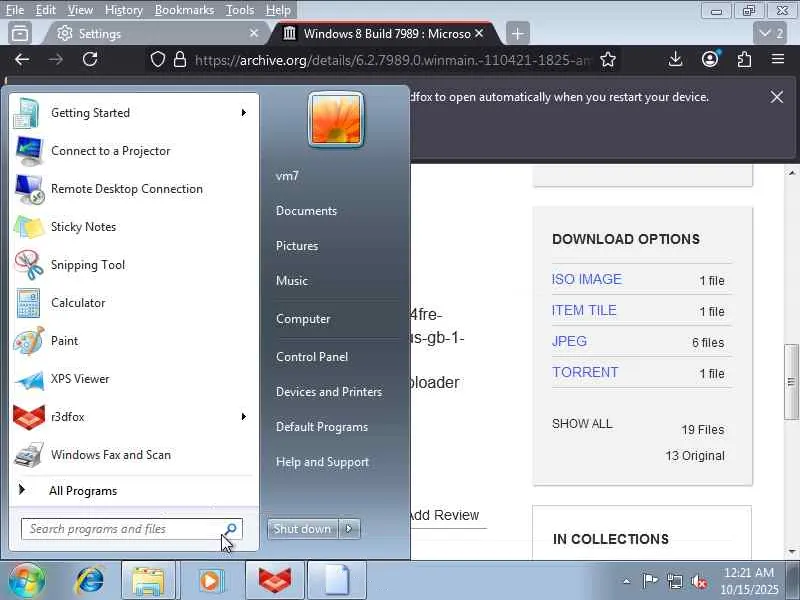Open Action Center flag in tray

pos(649,581)
